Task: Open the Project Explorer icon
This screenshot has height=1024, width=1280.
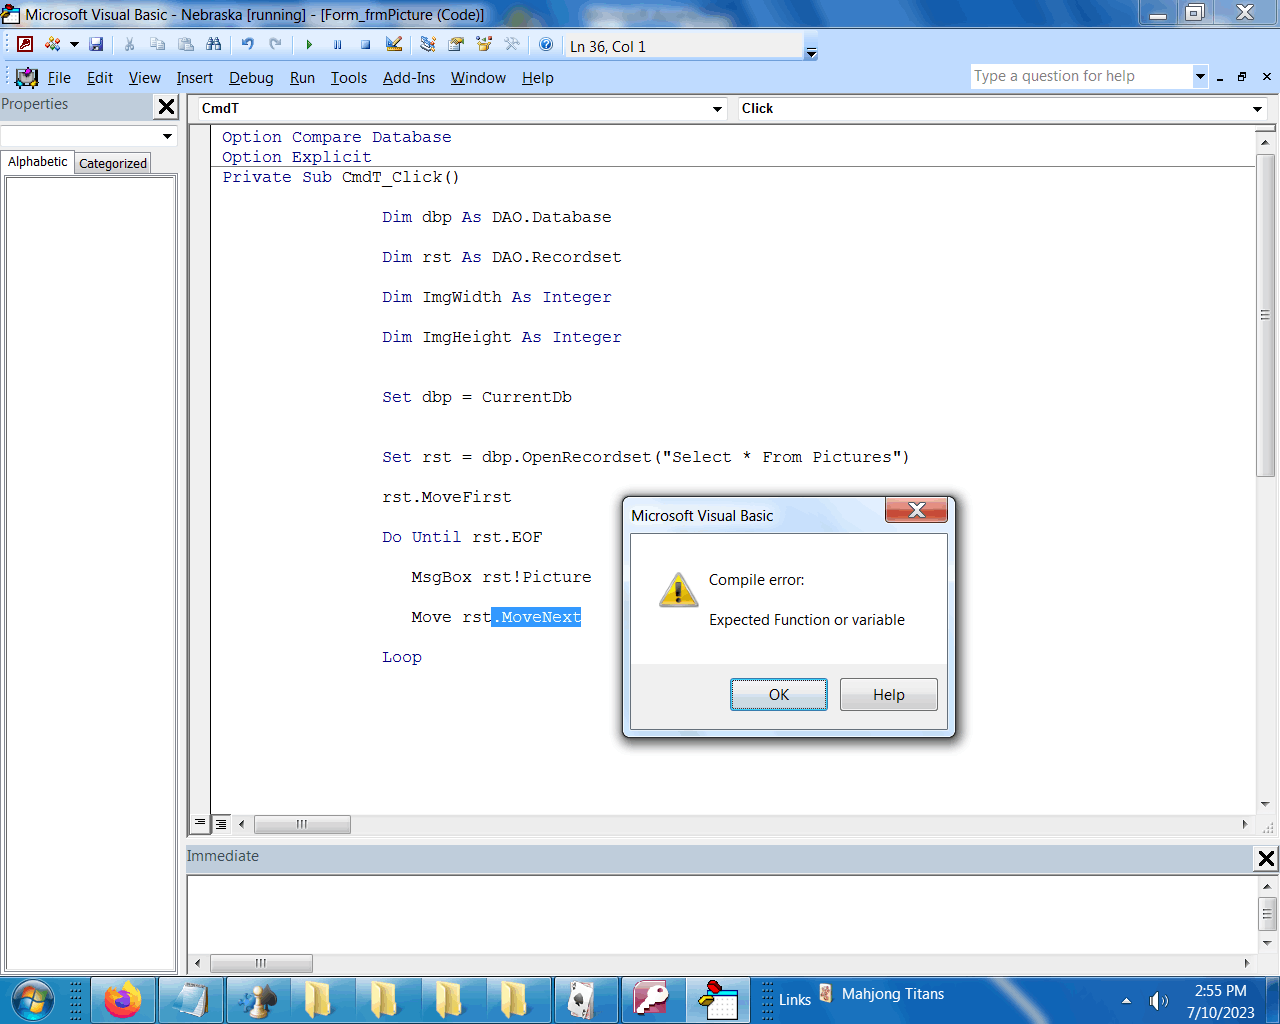Action: coord(428,44)
